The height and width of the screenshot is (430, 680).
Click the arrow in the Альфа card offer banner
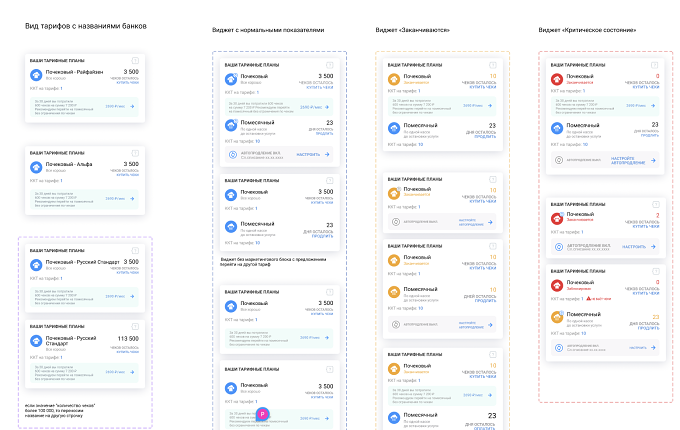[132, 199]
